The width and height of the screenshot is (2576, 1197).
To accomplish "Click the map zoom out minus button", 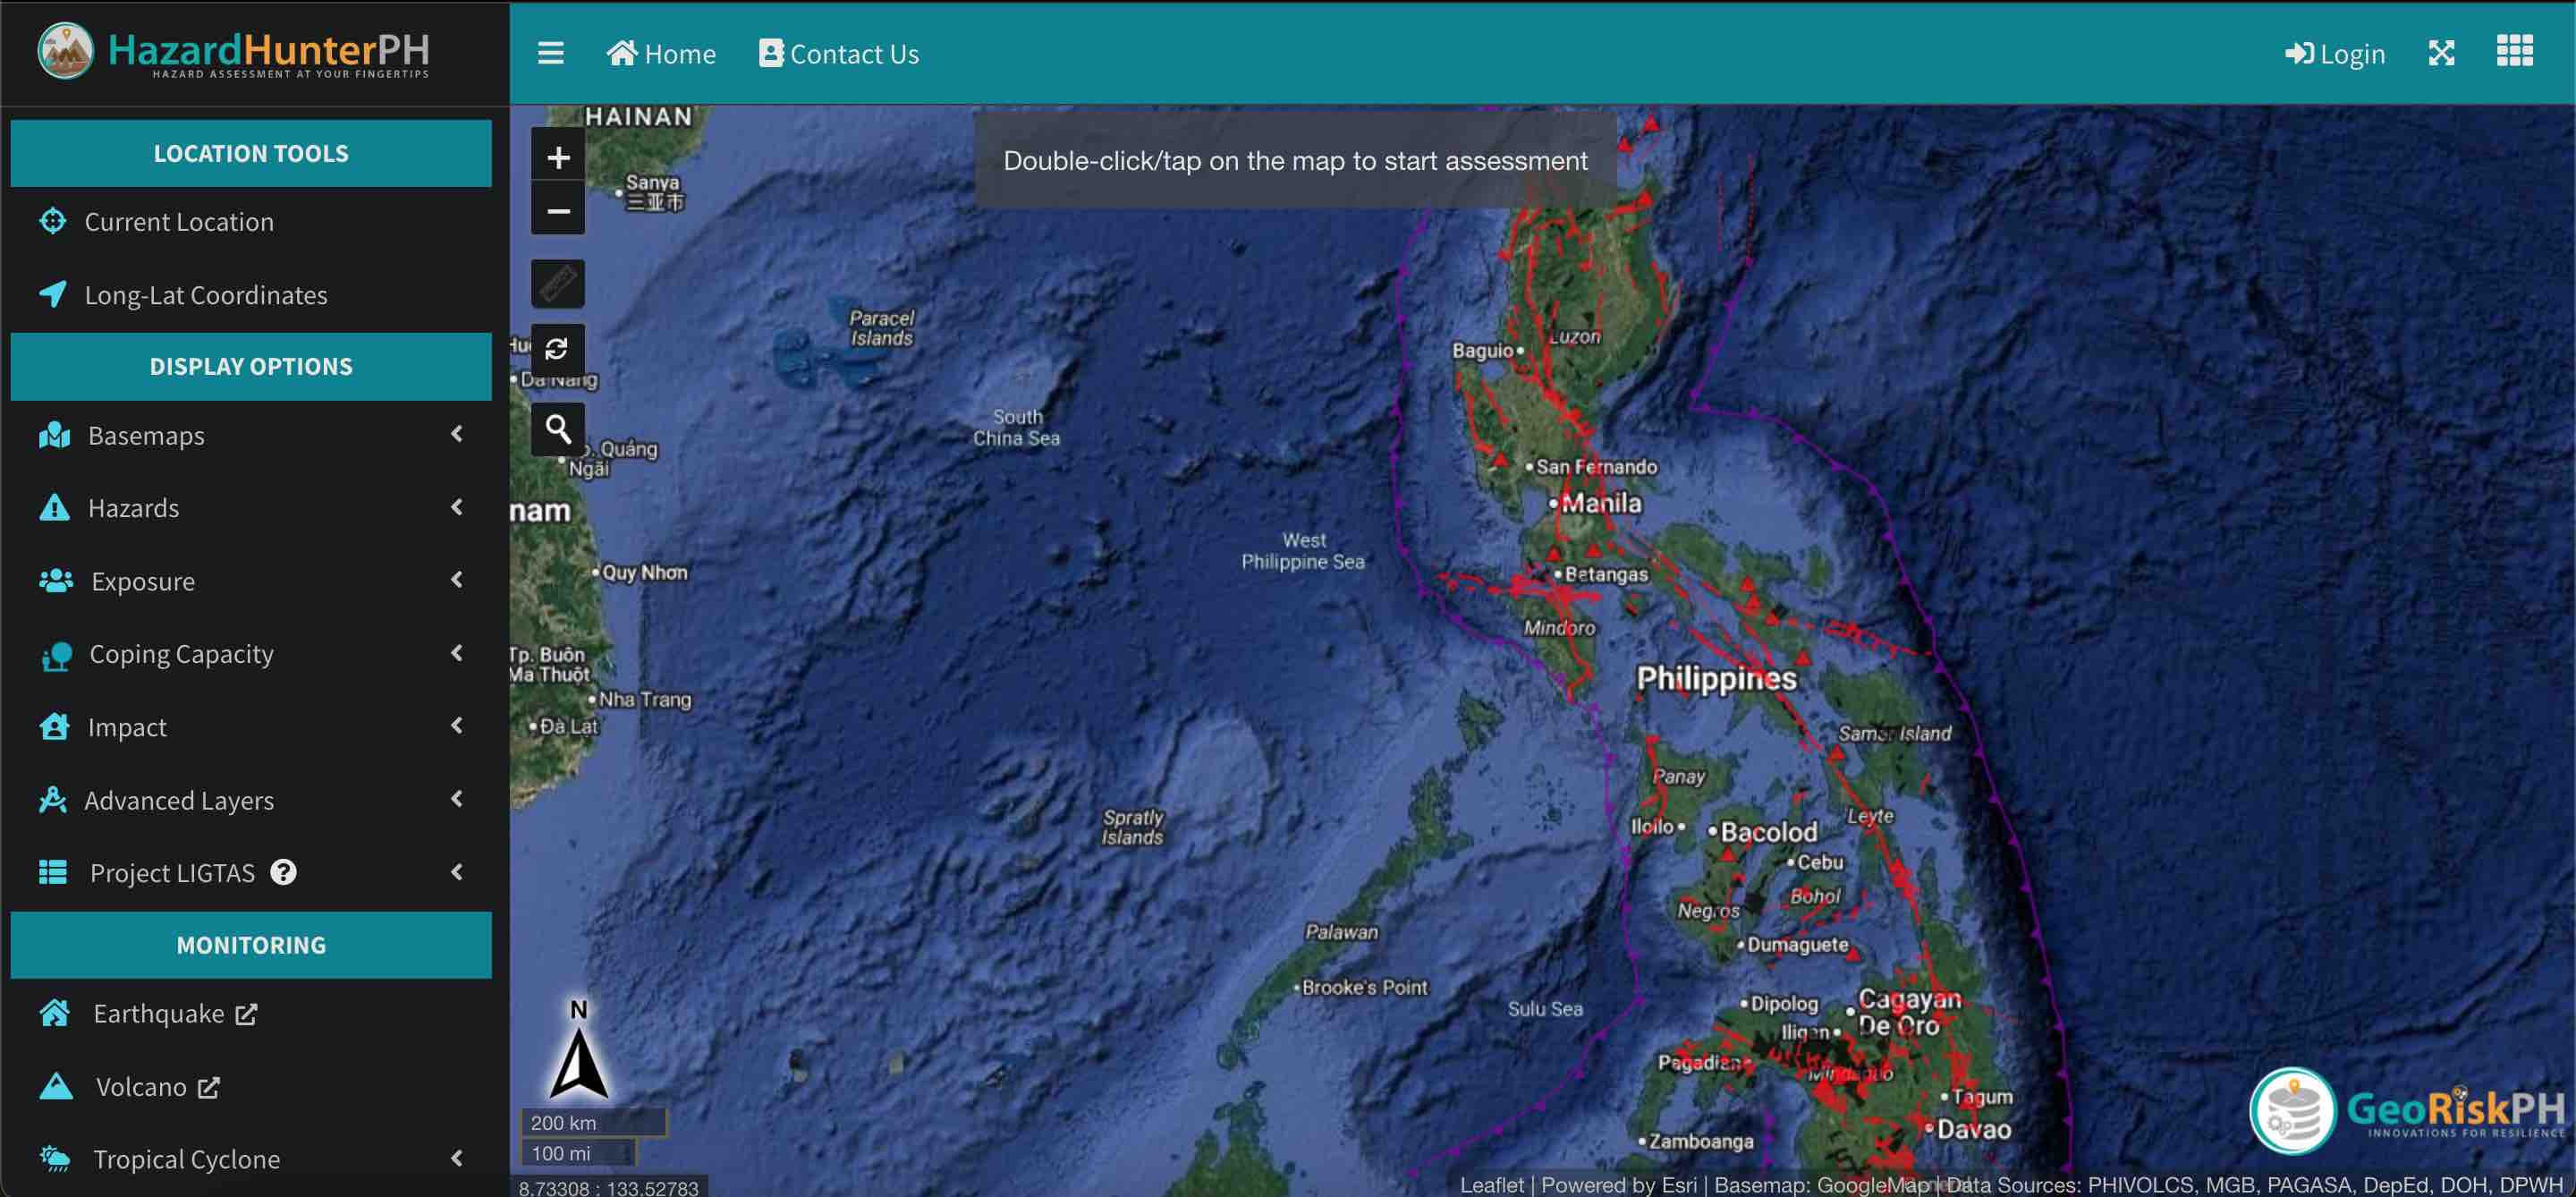I will (558, 211).
